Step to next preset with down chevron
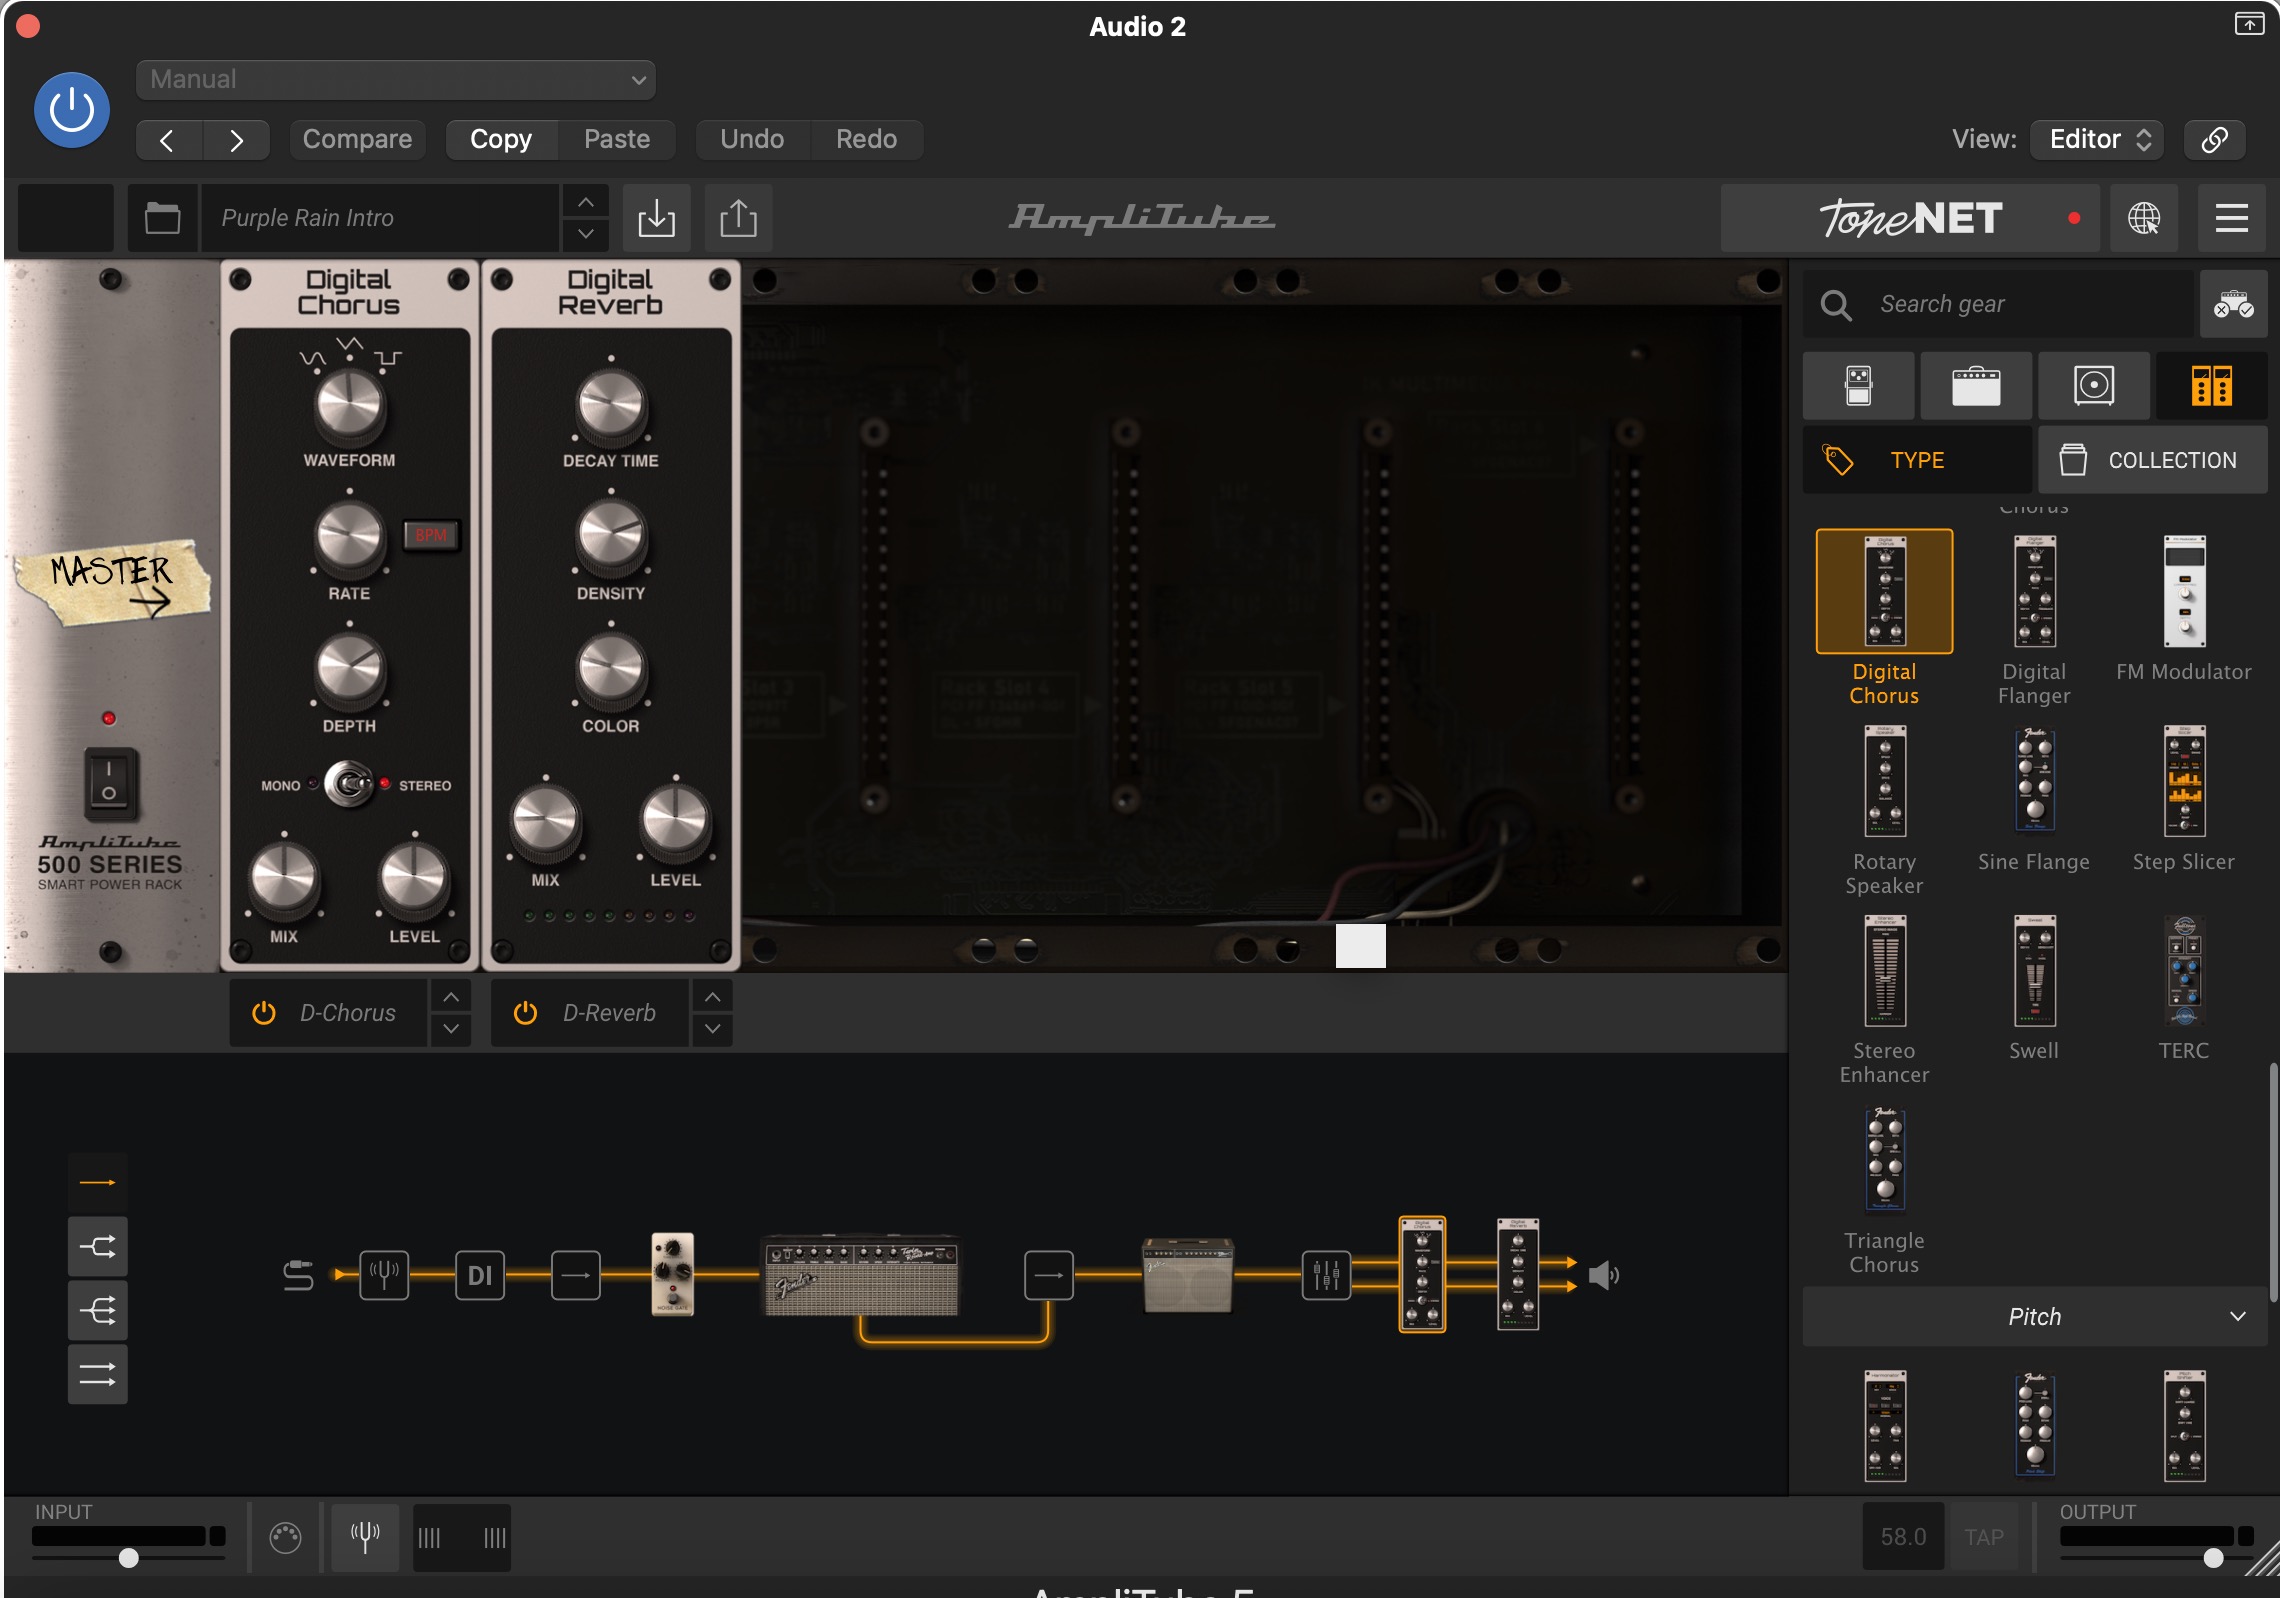 click(586, 234)
